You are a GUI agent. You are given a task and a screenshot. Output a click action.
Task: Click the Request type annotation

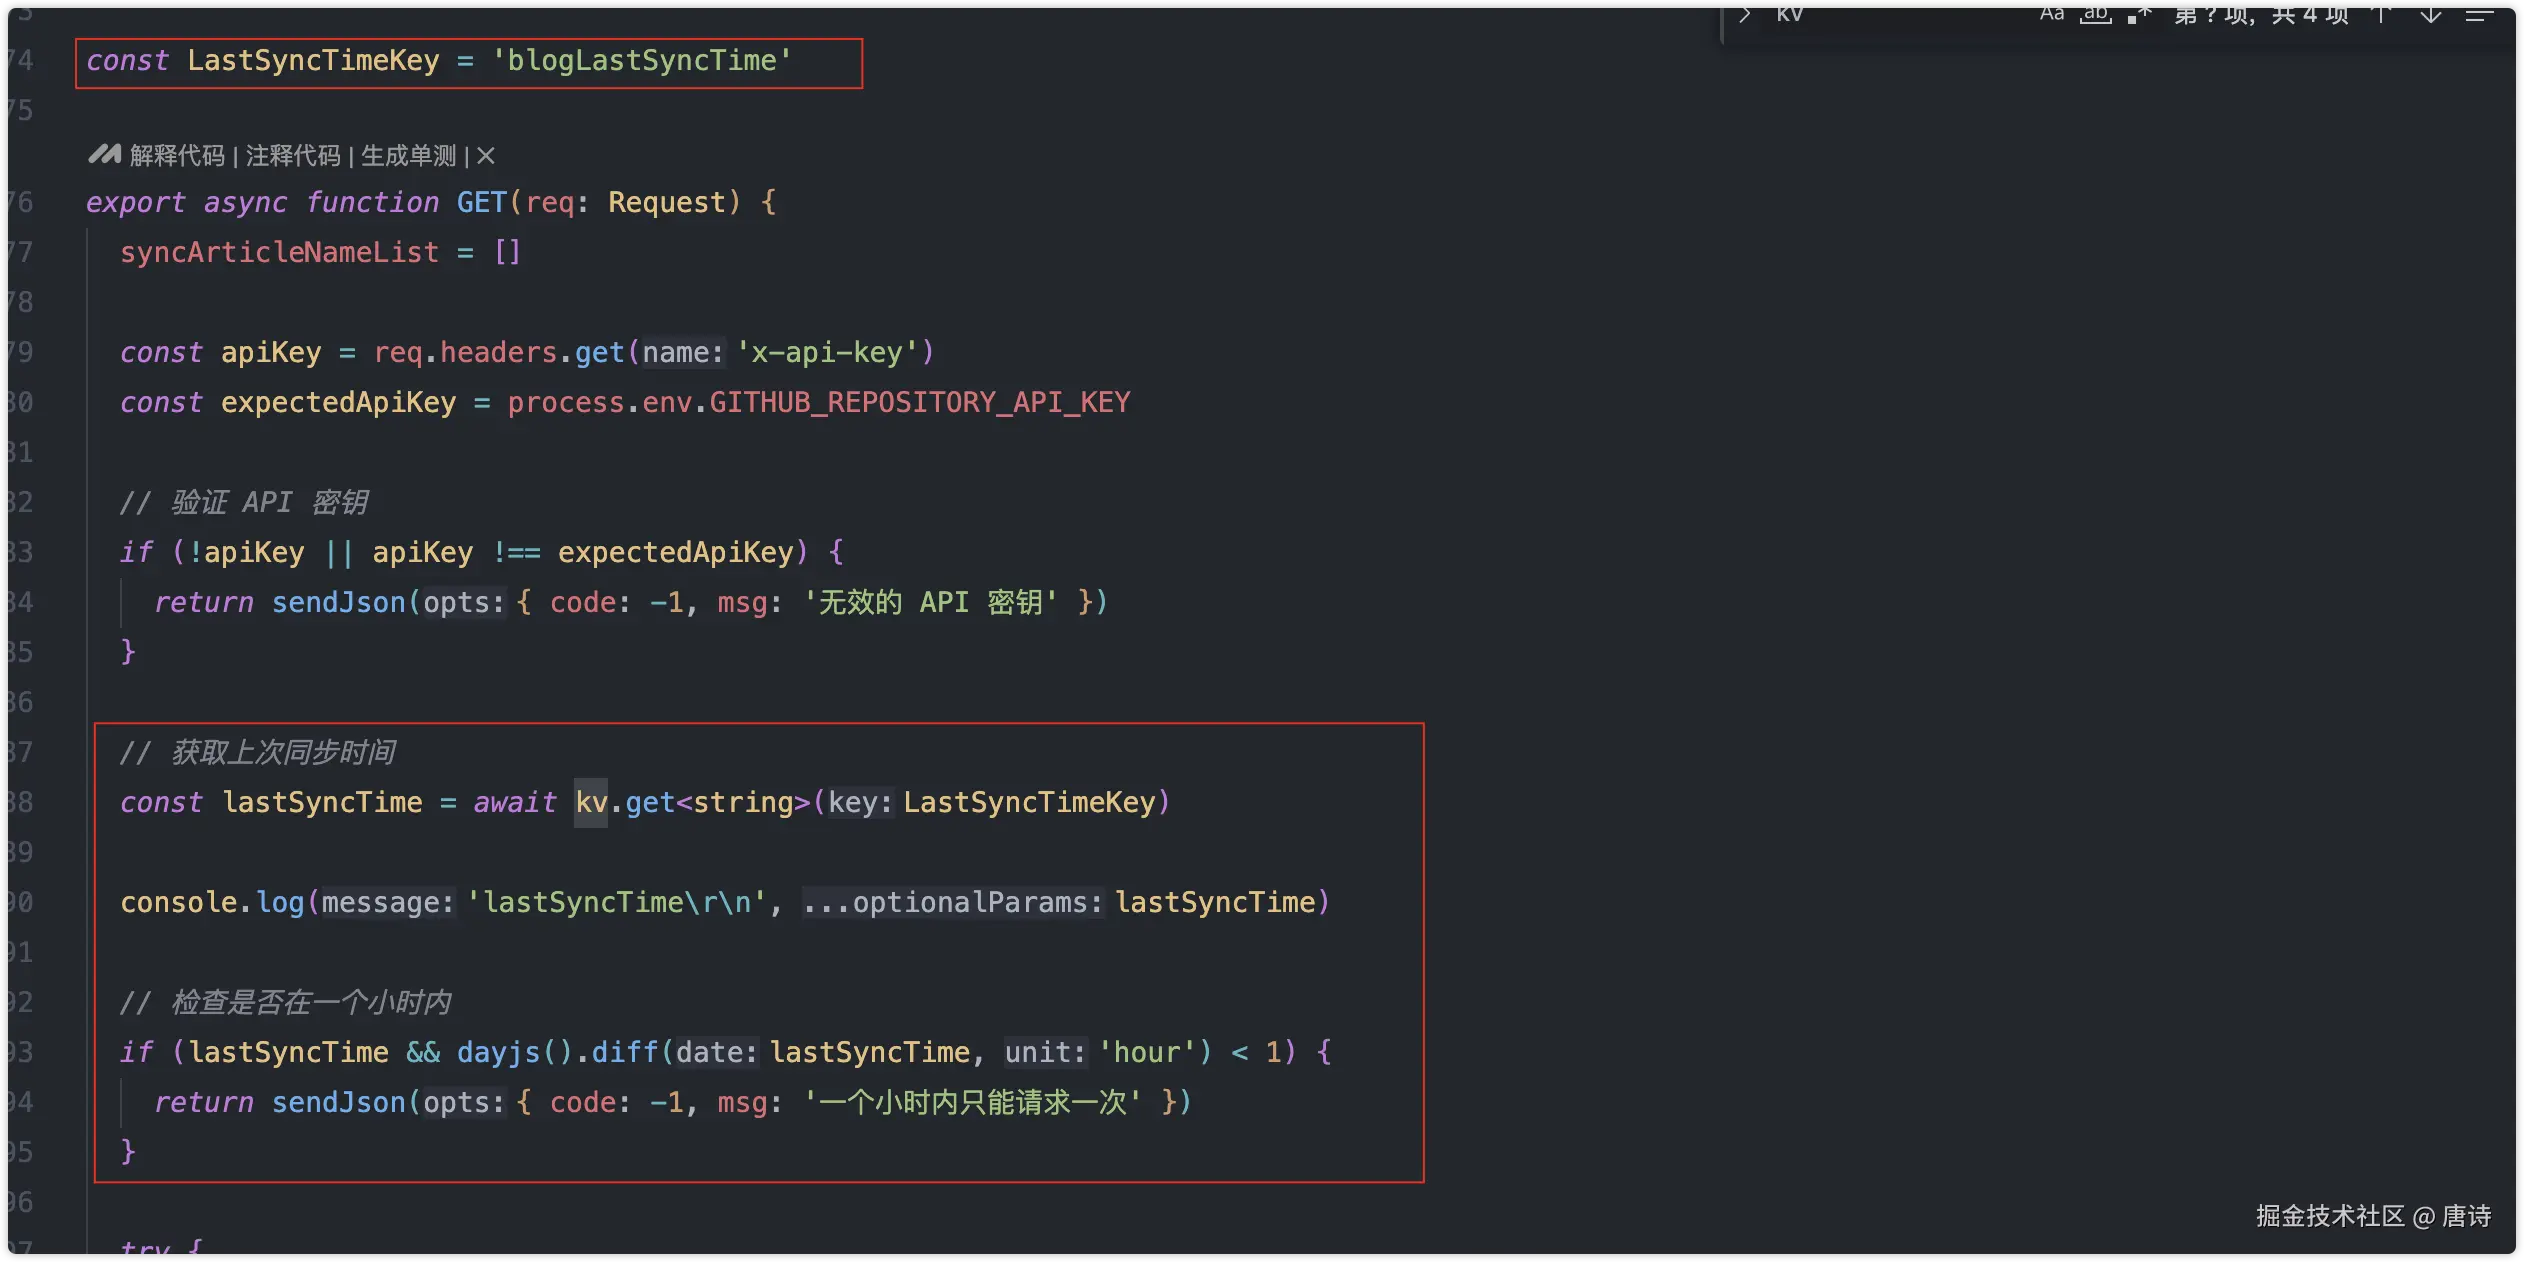[x=667, y=202]
